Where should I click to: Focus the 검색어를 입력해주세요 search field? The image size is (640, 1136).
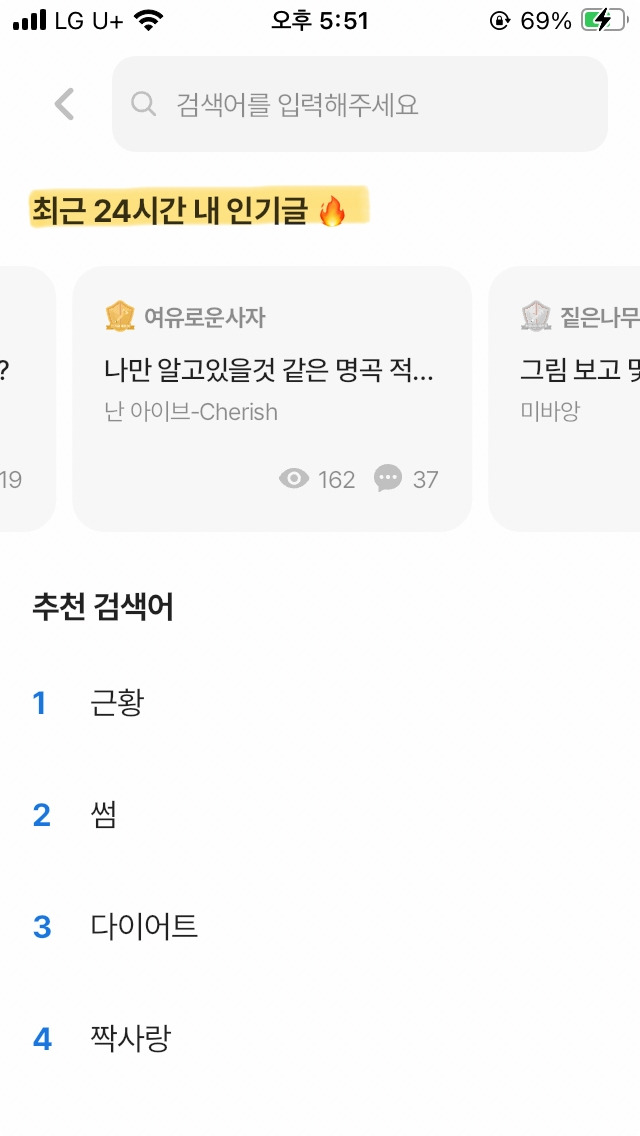coord(360,104)
